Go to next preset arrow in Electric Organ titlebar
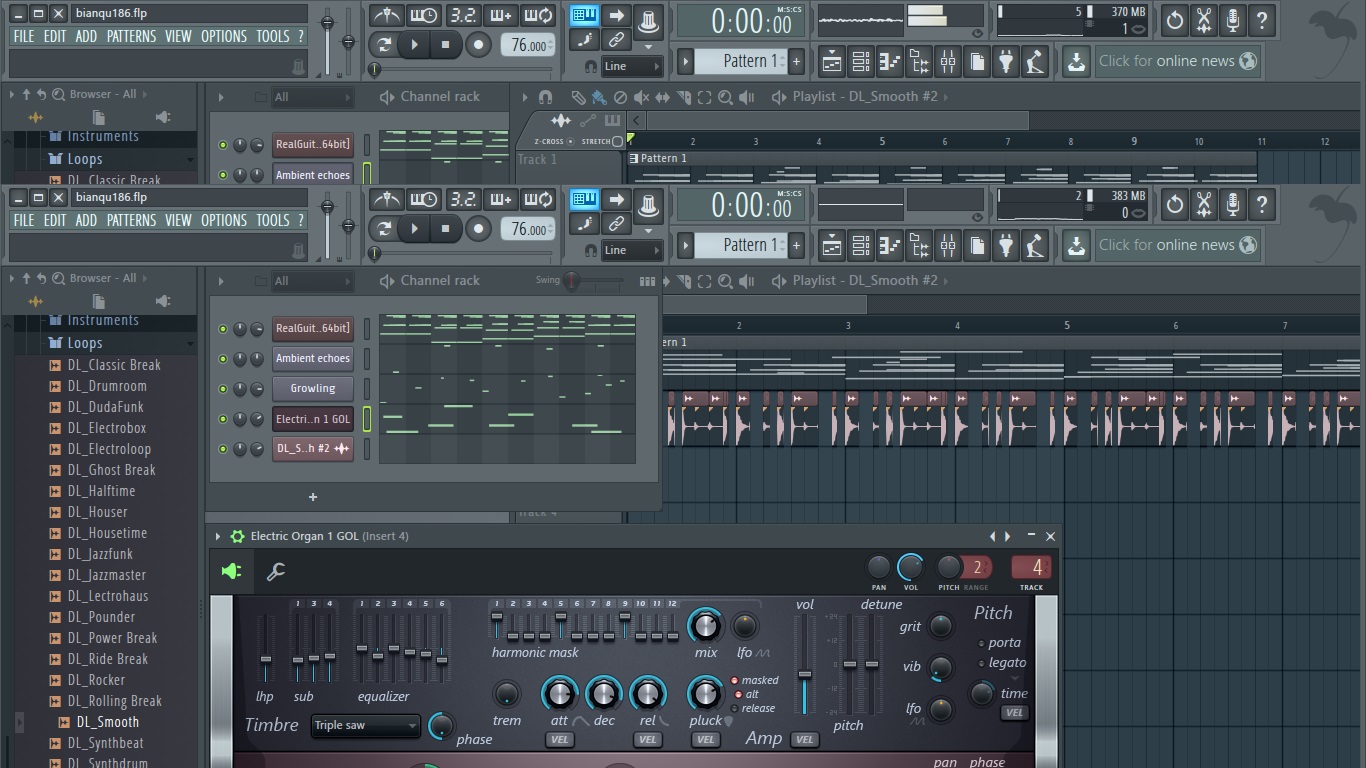1366x768 pixels. (1007, 537)
